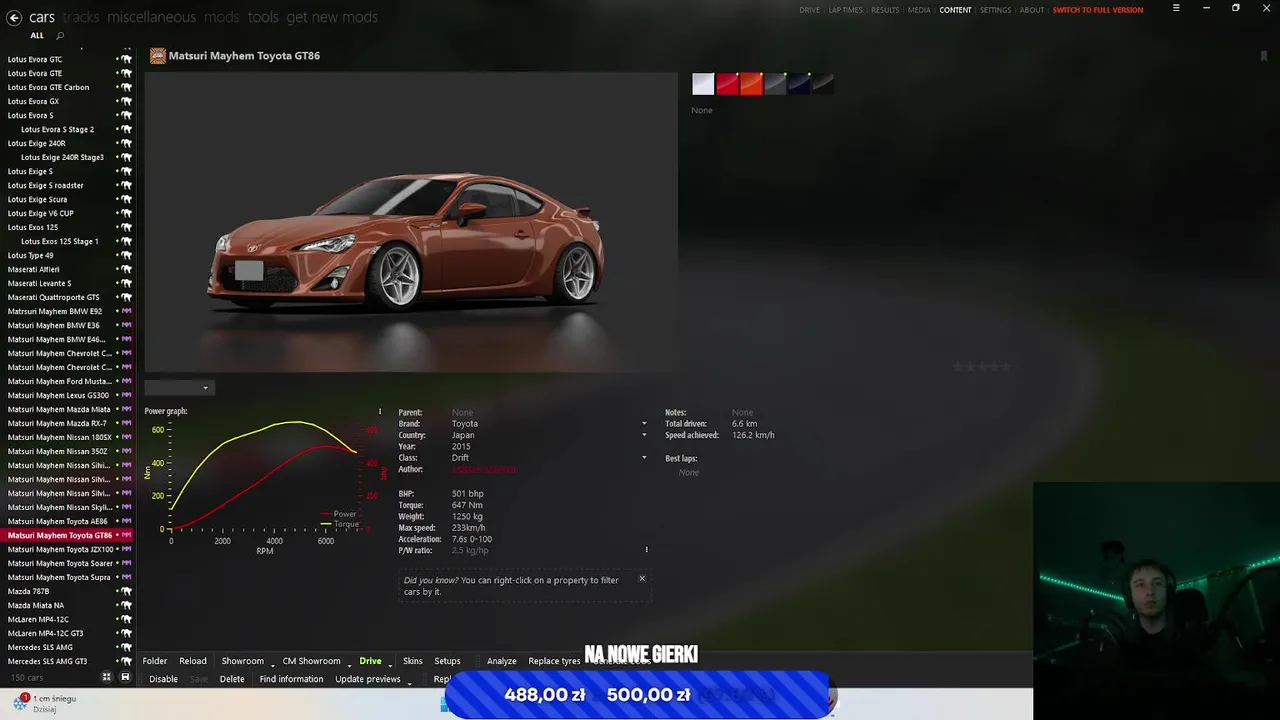Screen dimensions: 1280x720
Task: Open the SETTINGS top menu
Action: click(x=995, y=10)
